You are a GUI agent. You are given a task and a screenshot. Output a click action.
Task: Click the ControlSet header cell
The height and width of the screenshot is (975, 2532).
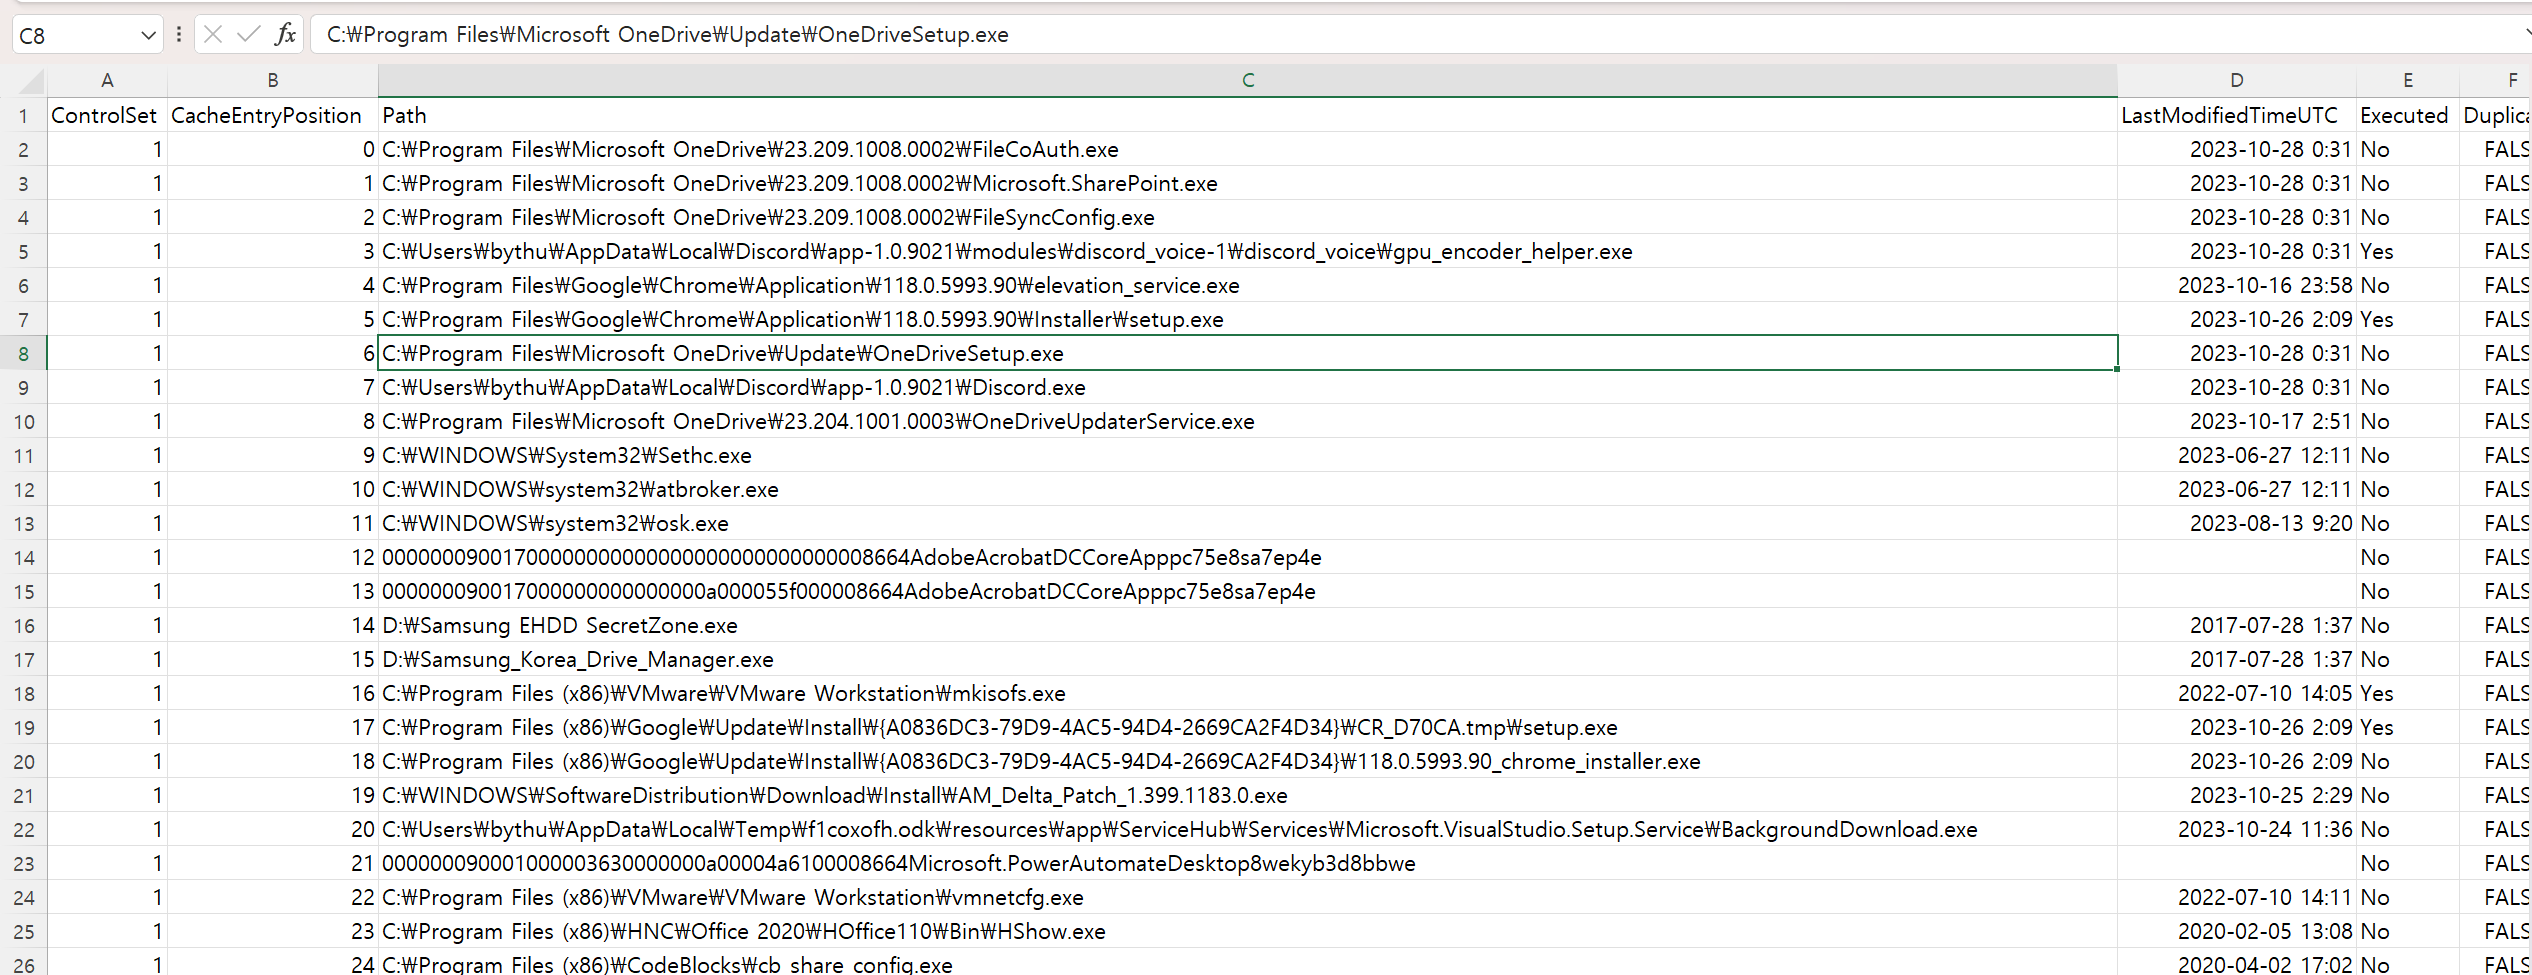coord(107,116)
